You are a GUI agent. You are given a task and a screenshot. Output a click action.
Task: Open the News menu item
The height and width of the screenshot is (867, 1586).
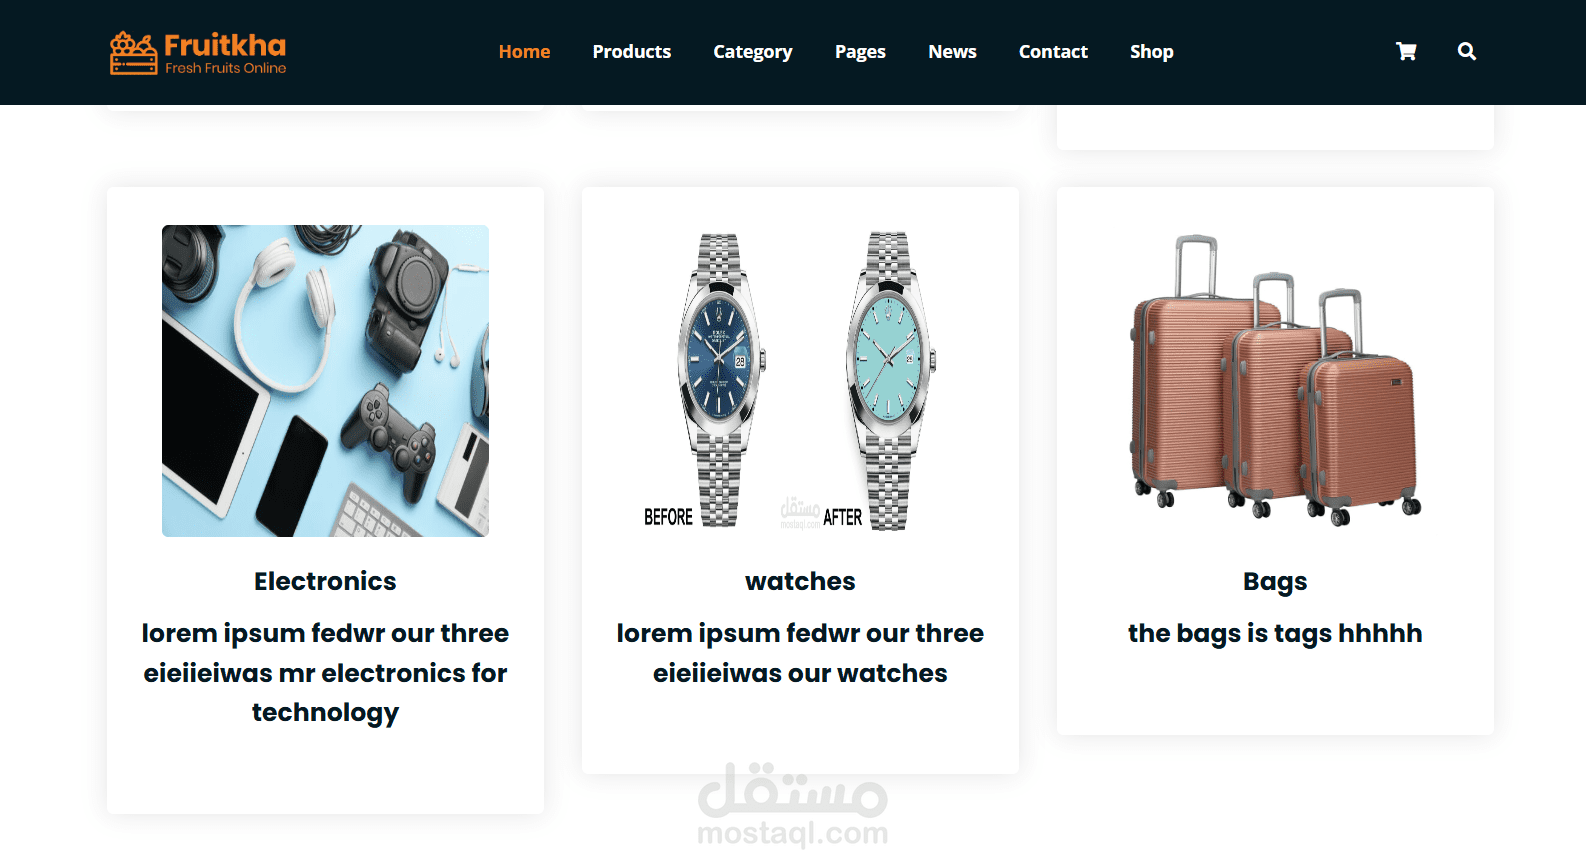point(952,51)
